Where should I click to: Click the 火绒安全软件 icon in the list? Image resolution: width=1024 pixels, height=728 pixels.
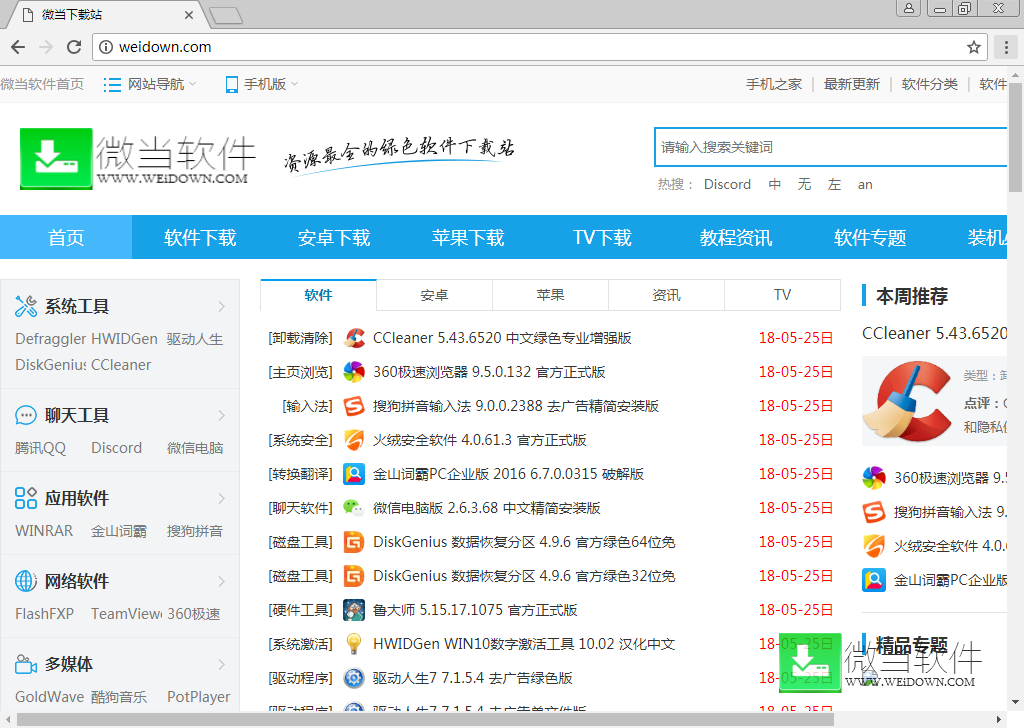(x=354, y=439)
